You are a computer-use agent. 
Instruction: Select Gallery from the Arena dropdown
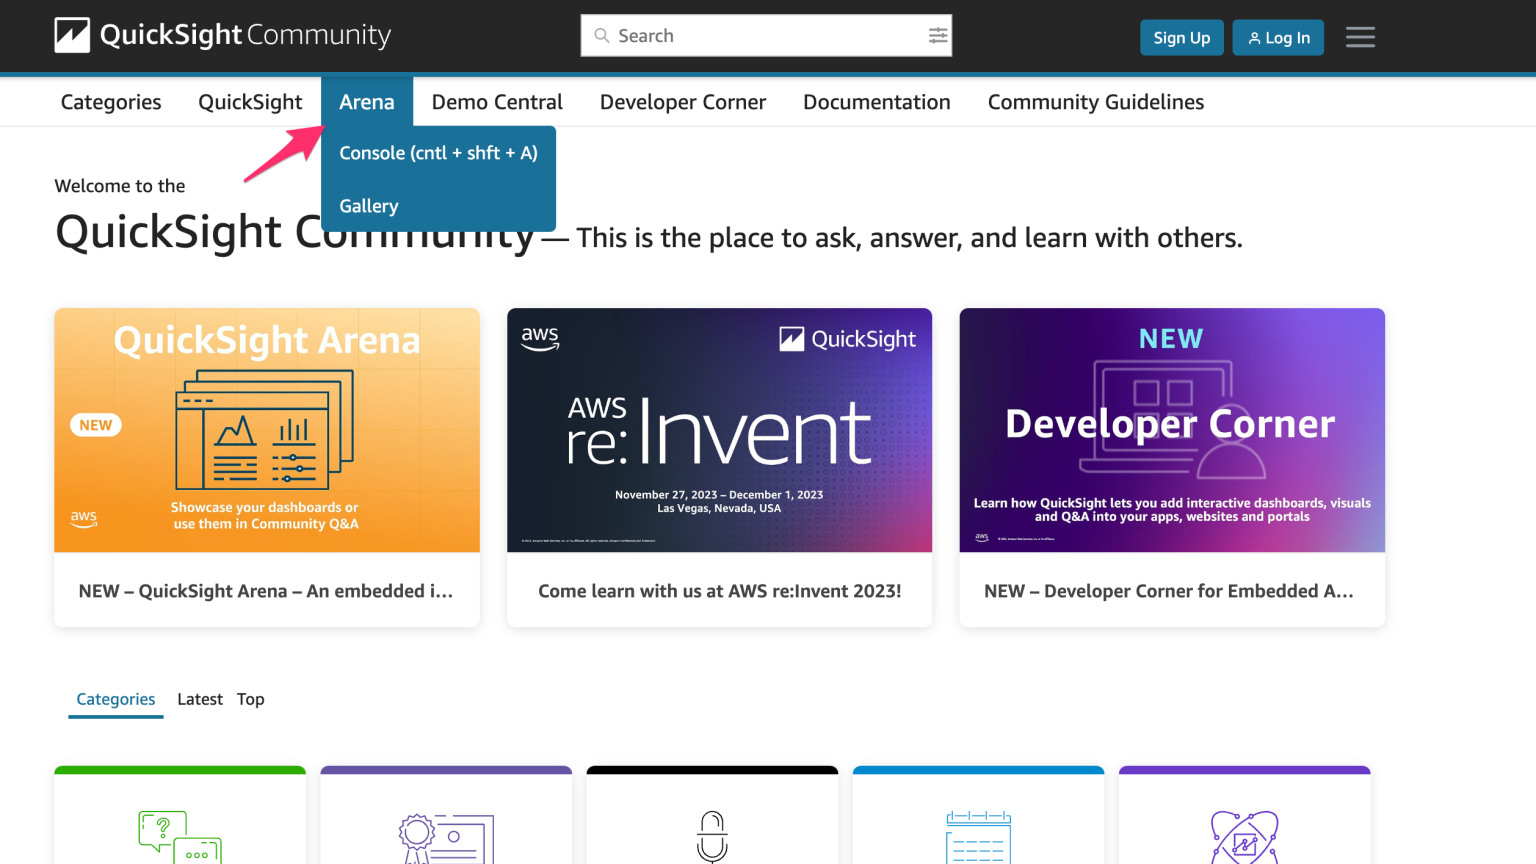point(368,205)
